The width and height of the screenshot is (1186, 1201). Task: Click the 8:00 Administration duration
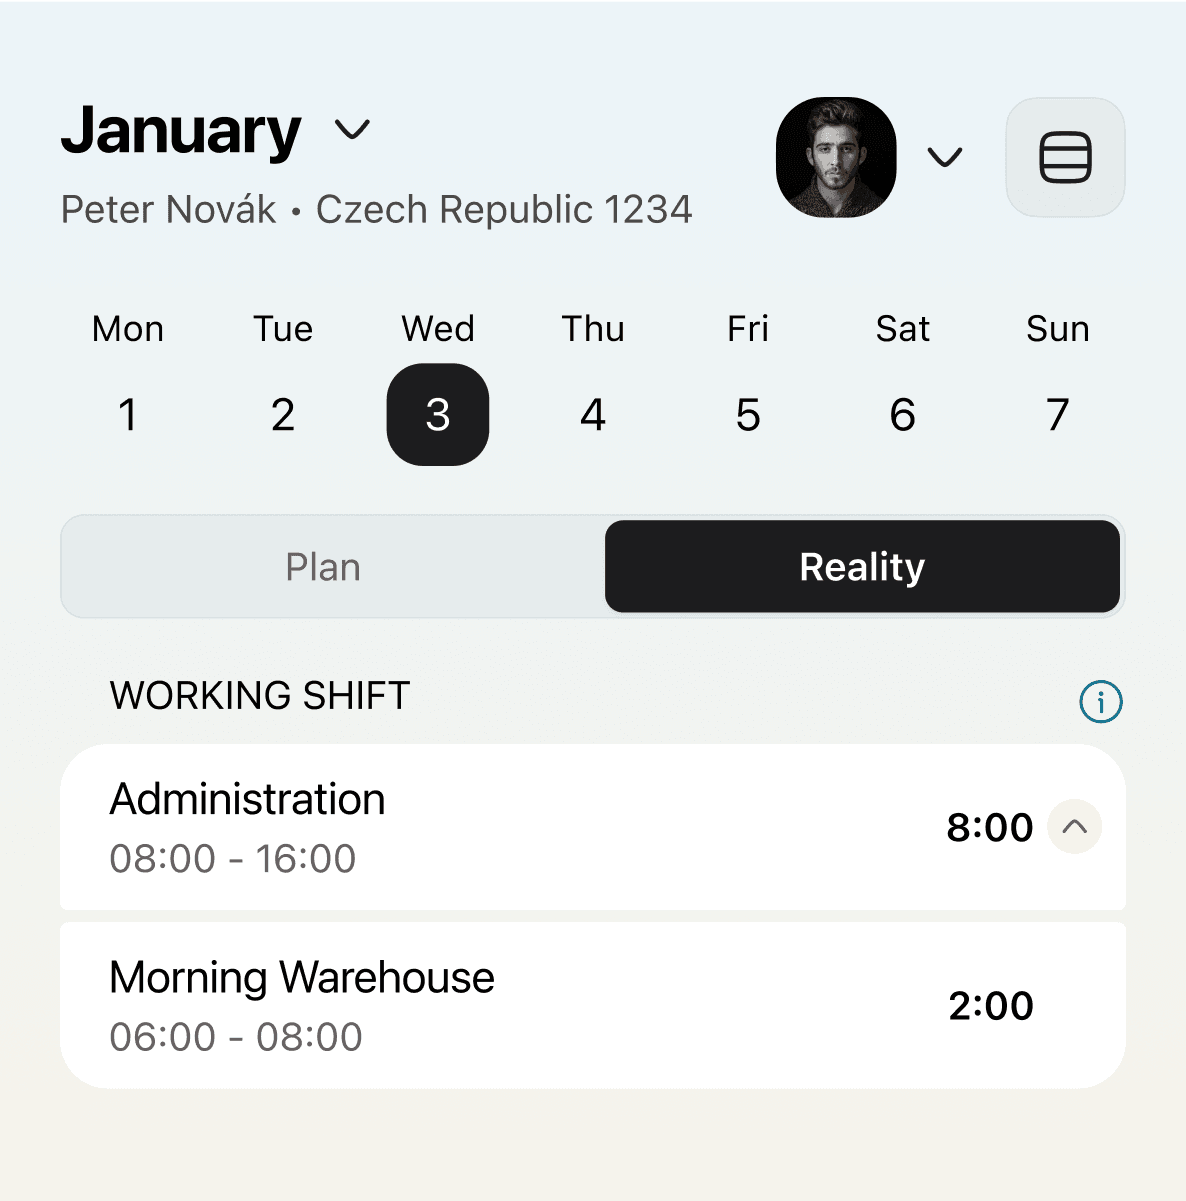tap(990, 827)
